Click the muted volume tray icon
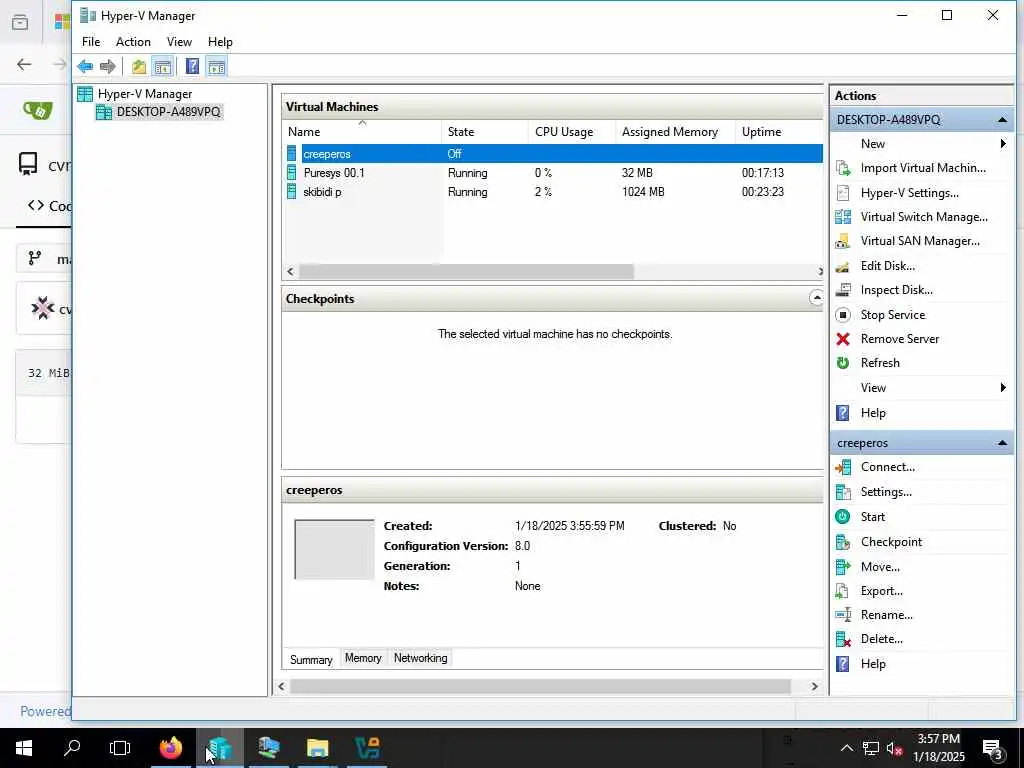The width and height of the screenshot is (1024, 768). pos(894,748)
